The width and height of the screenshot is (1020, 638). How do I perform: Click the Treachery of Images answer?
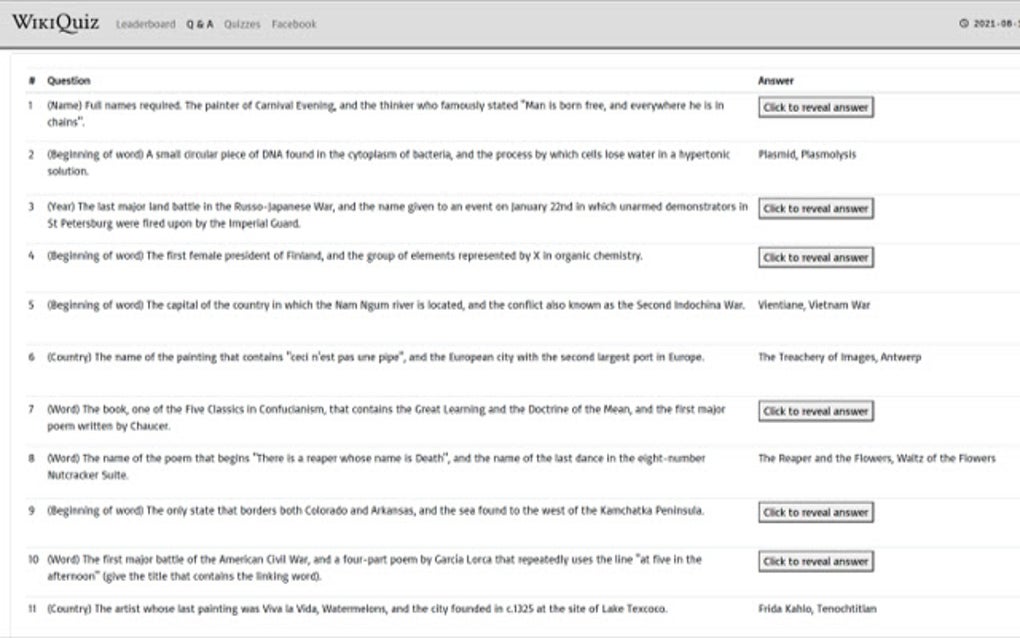839,357
